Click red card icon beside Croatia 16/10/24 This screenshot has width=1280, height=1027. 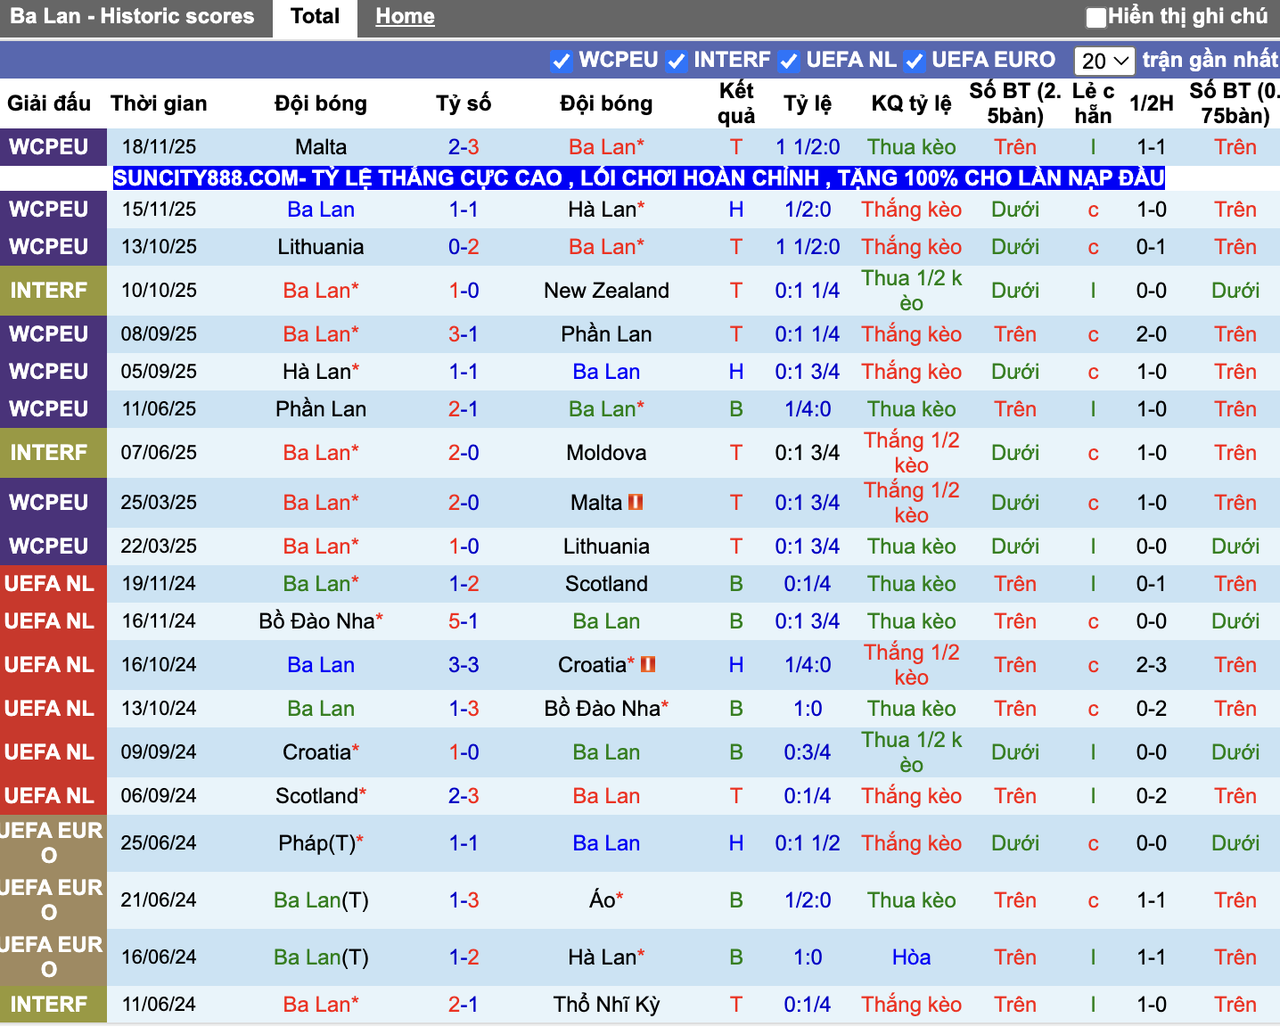point(648,664)
